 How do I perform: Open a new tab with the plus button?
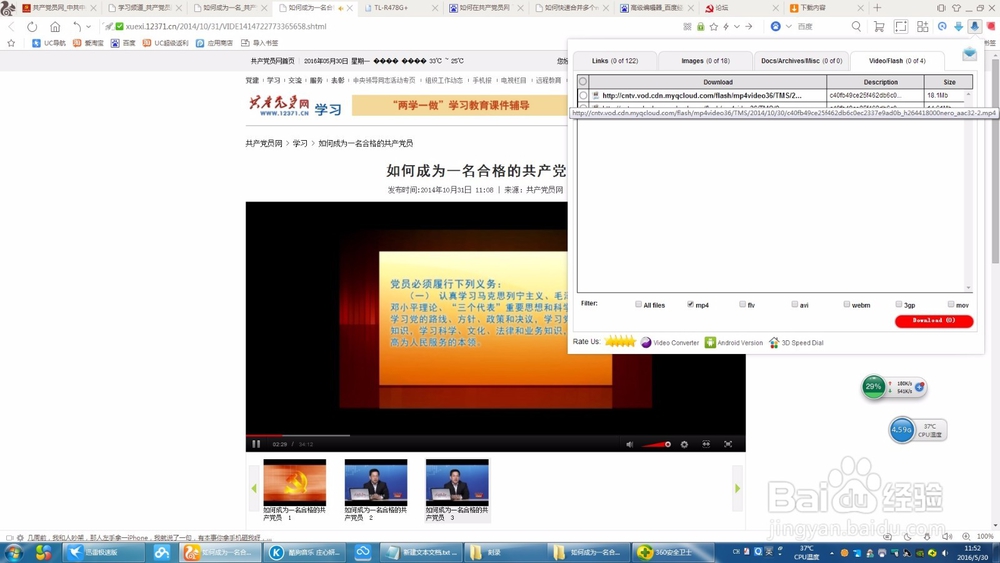[877, 8]
